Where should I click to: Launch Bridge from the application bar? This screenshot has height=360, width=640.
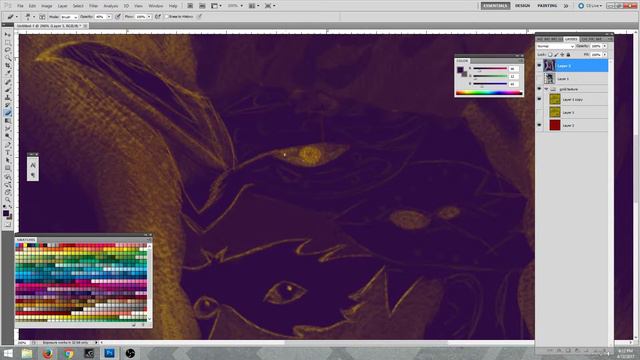[x=190, y=6]
